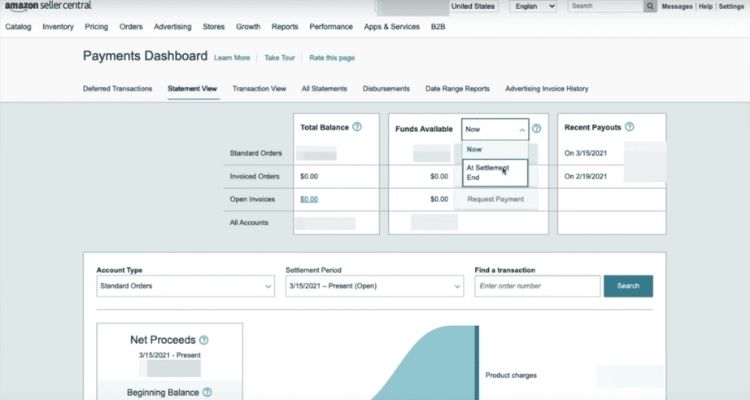Open the B2B menu
750x400 pixels.
coord(438,27)
